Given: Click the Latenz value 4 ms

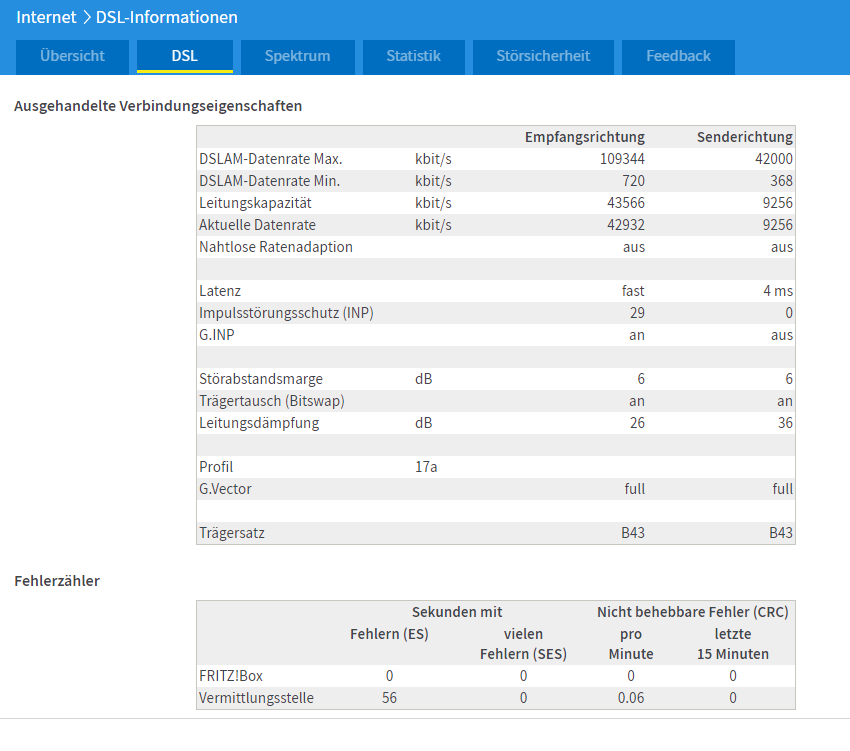Looking at the screenshot, I should point(778,291).
